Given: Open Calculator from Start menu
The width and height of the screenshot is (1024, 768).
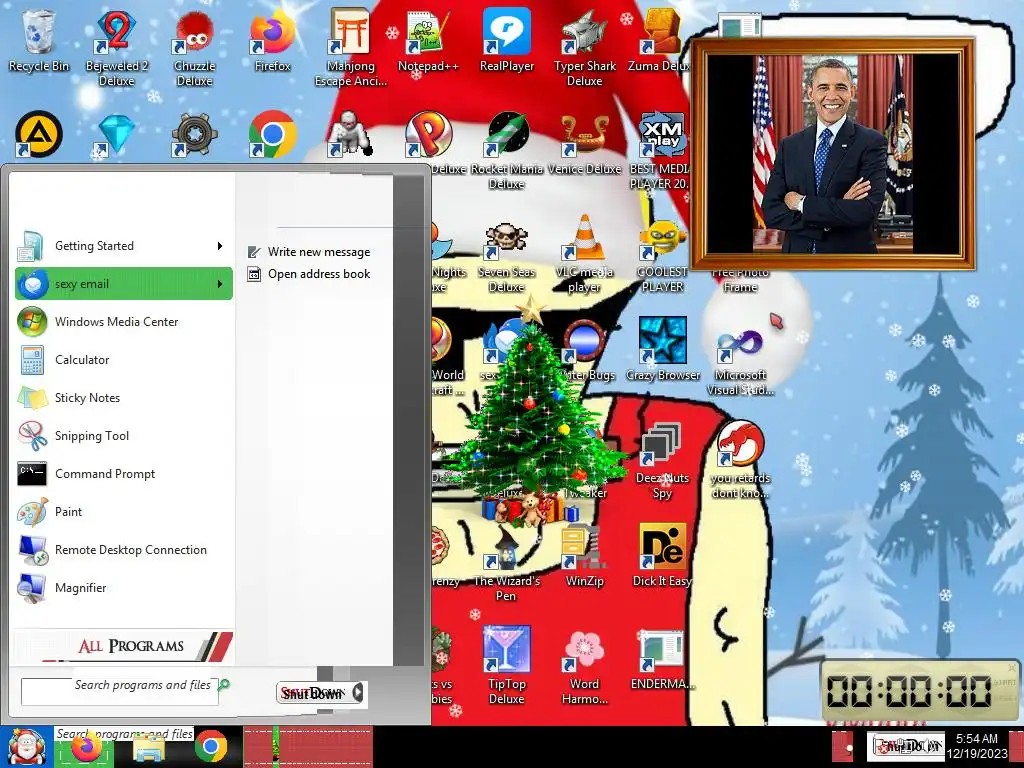Looking at the screenshot, I should [x=123, y=360].
